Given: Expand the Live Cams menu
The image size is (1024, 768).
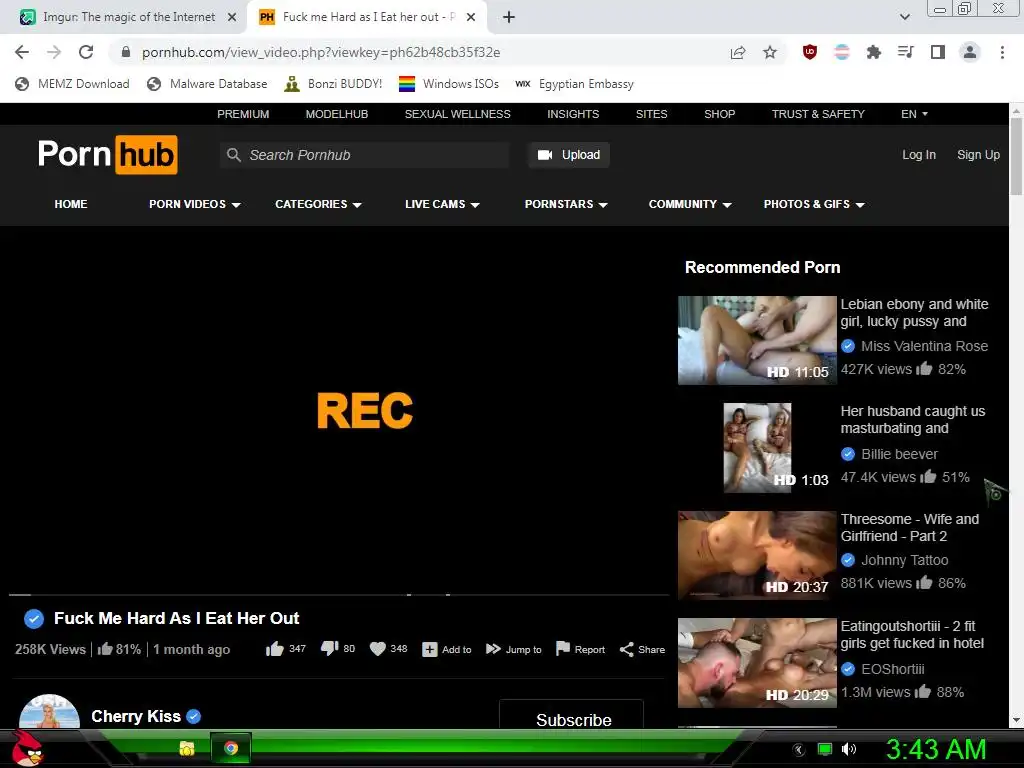Looking at the screenshot, I should coord(442,204).
